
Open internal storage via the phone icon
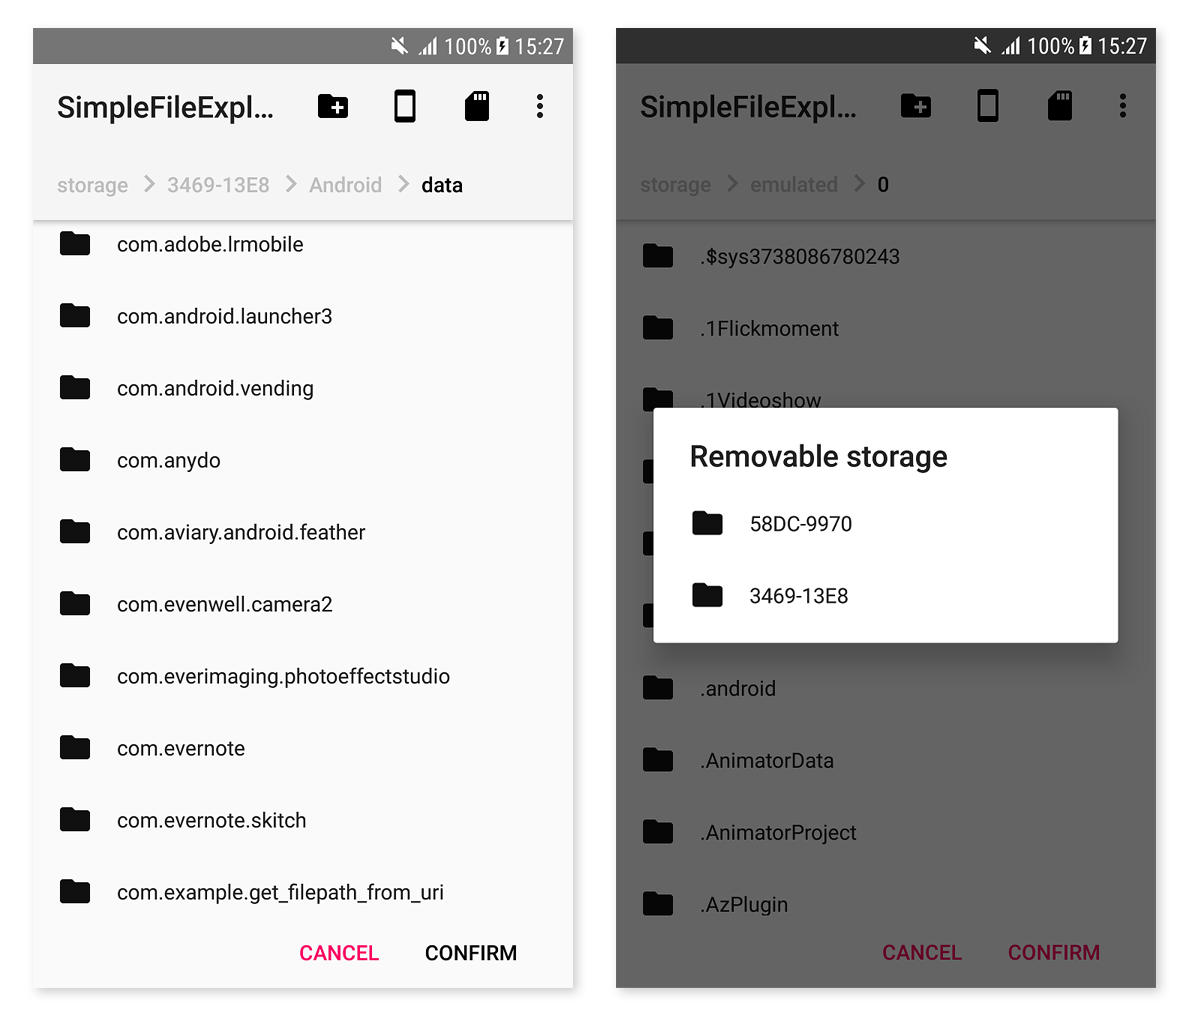point(405,106)
